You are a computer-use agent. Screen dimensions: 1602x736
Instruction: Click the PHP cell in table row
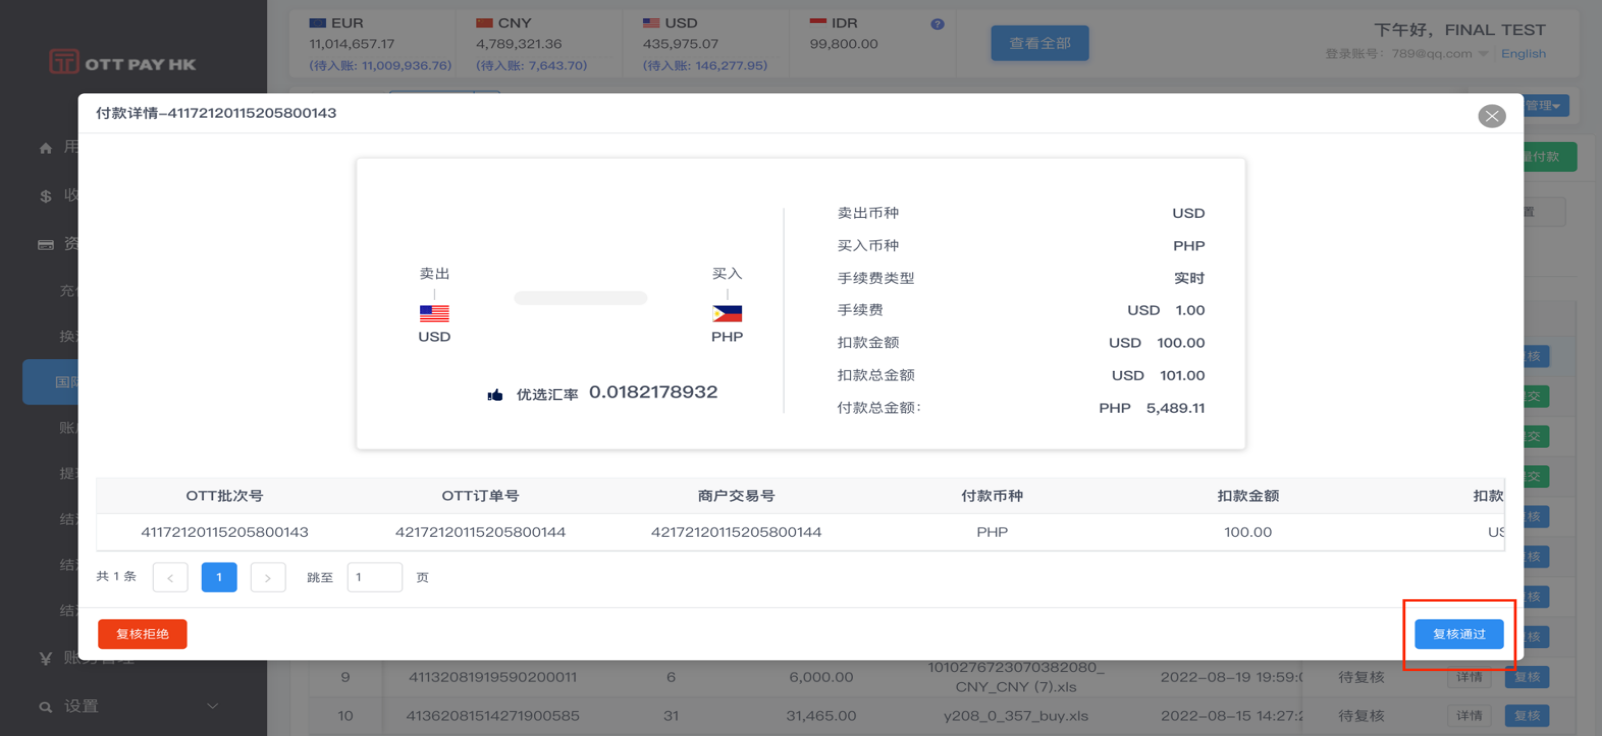[x=992, y=532]
